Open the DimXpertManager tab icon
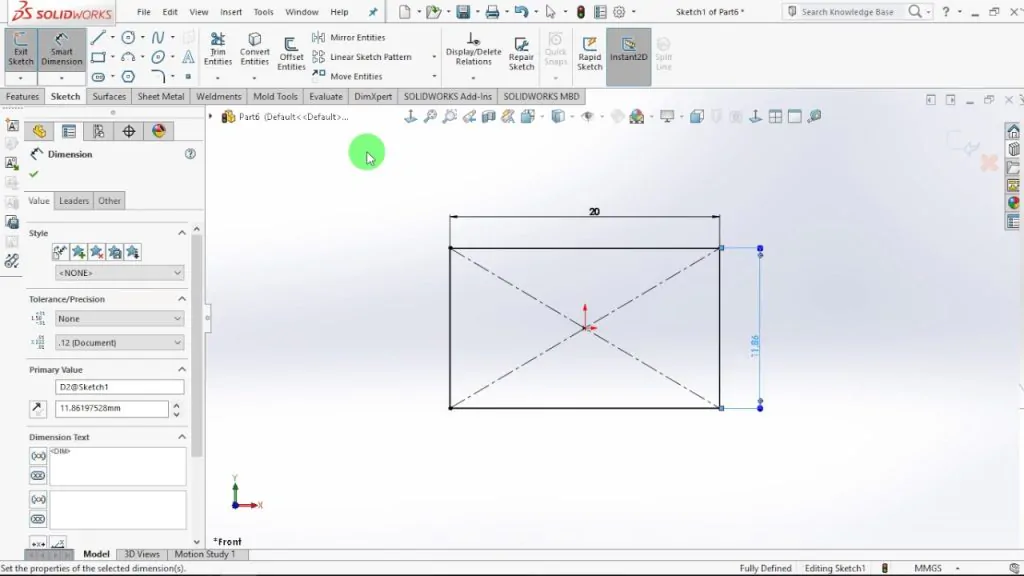This screenshot has height=576, width=1024. [129, 131]
